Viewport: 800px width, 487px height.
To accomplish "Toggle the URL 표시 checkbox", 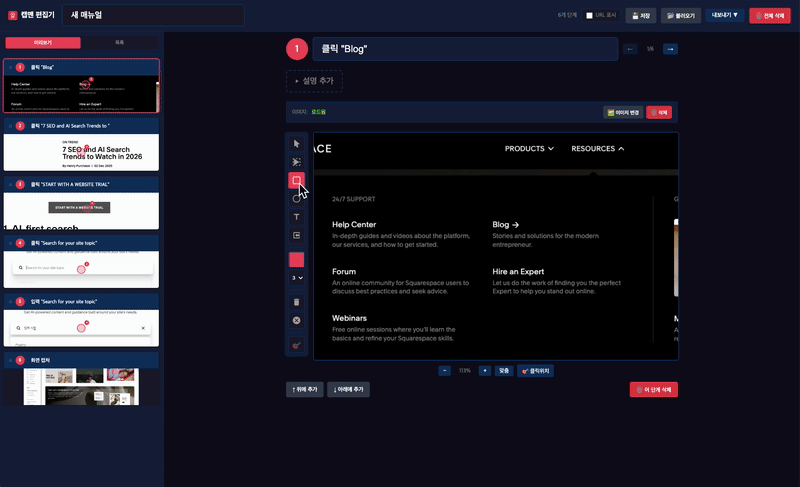I will coord(589,15).
